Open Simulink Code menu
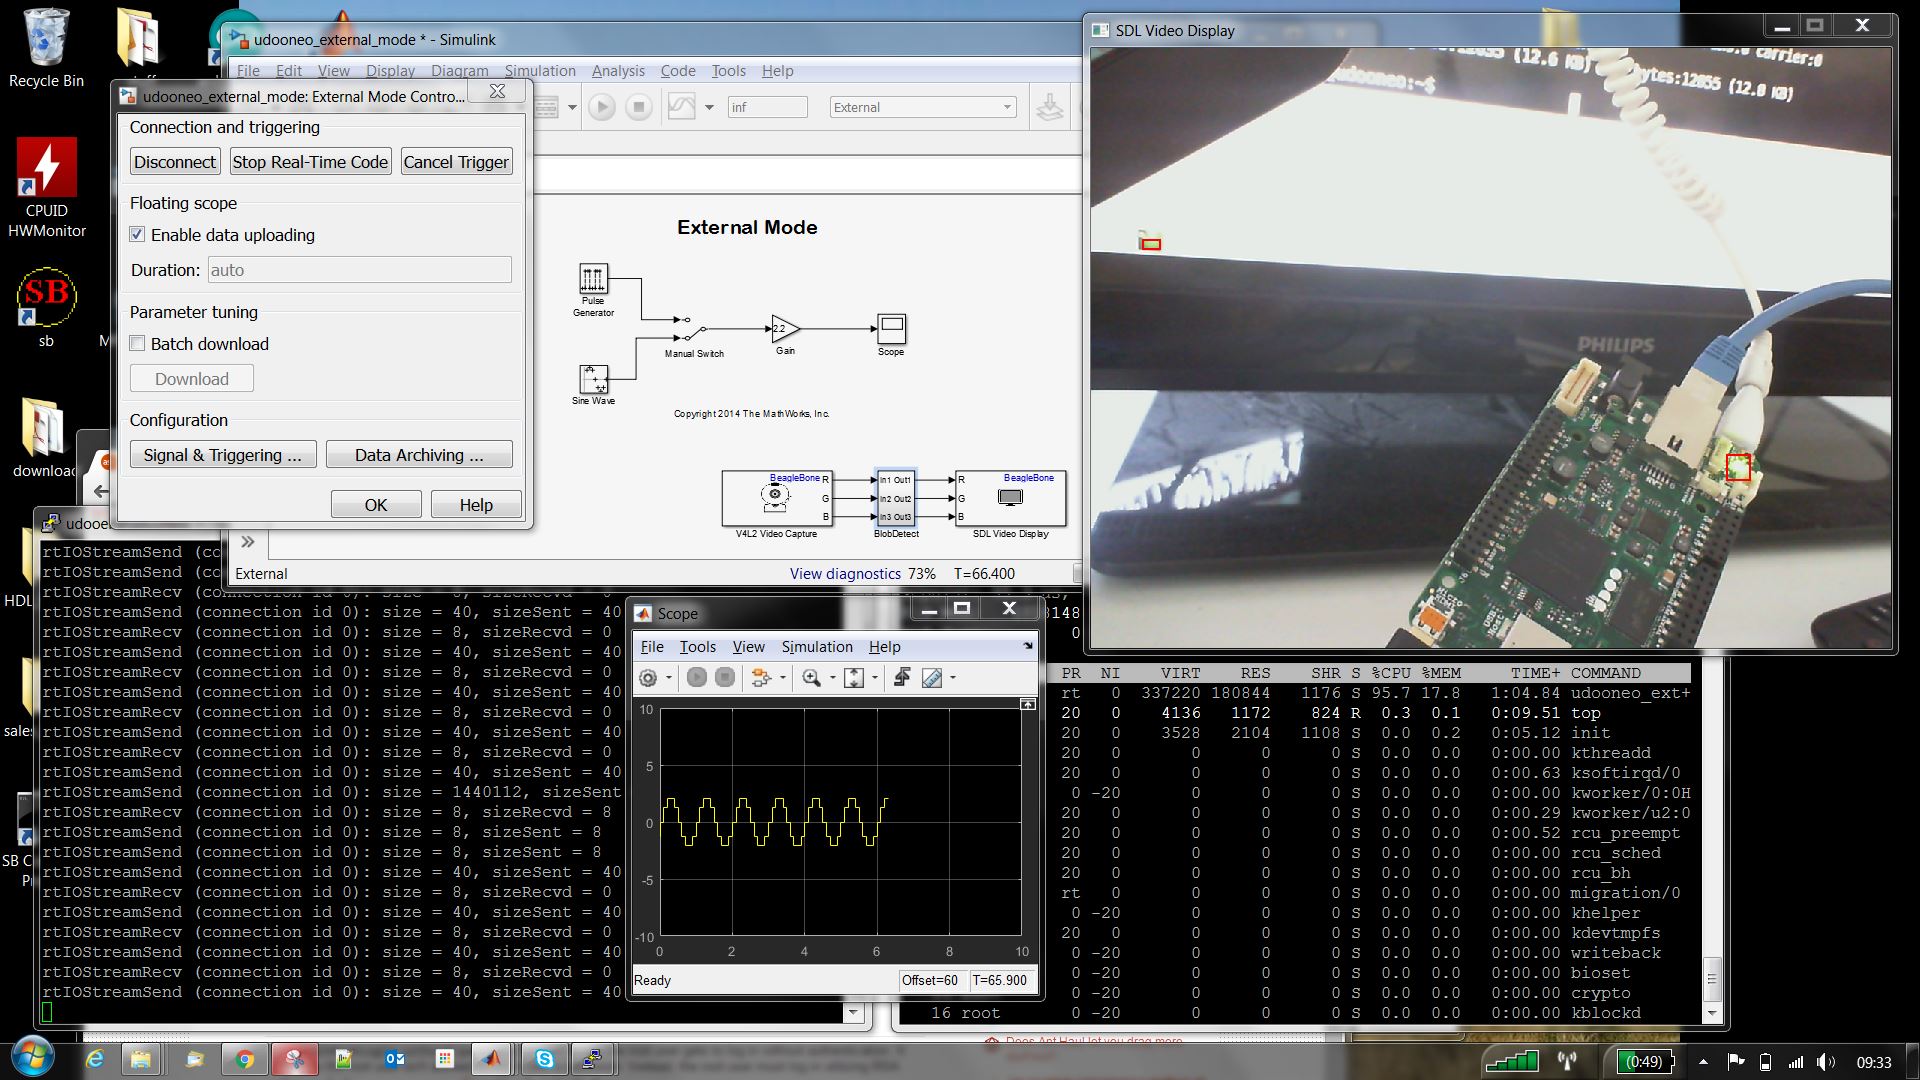The width and height of the screenshot is (1920, 1080). [677, 71]
